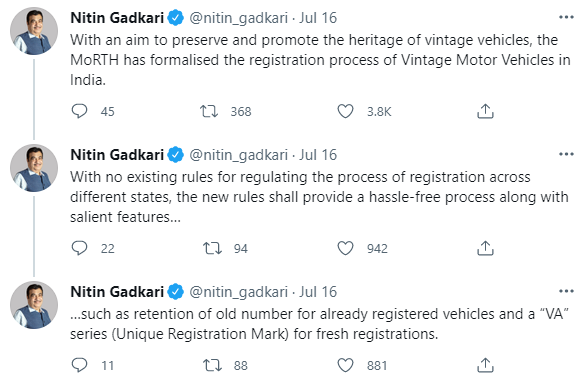Viewport: 579px width, 378px height.
Task: Reply to the vintage vehicles heritage tweet
Action: tap(79, 111)
